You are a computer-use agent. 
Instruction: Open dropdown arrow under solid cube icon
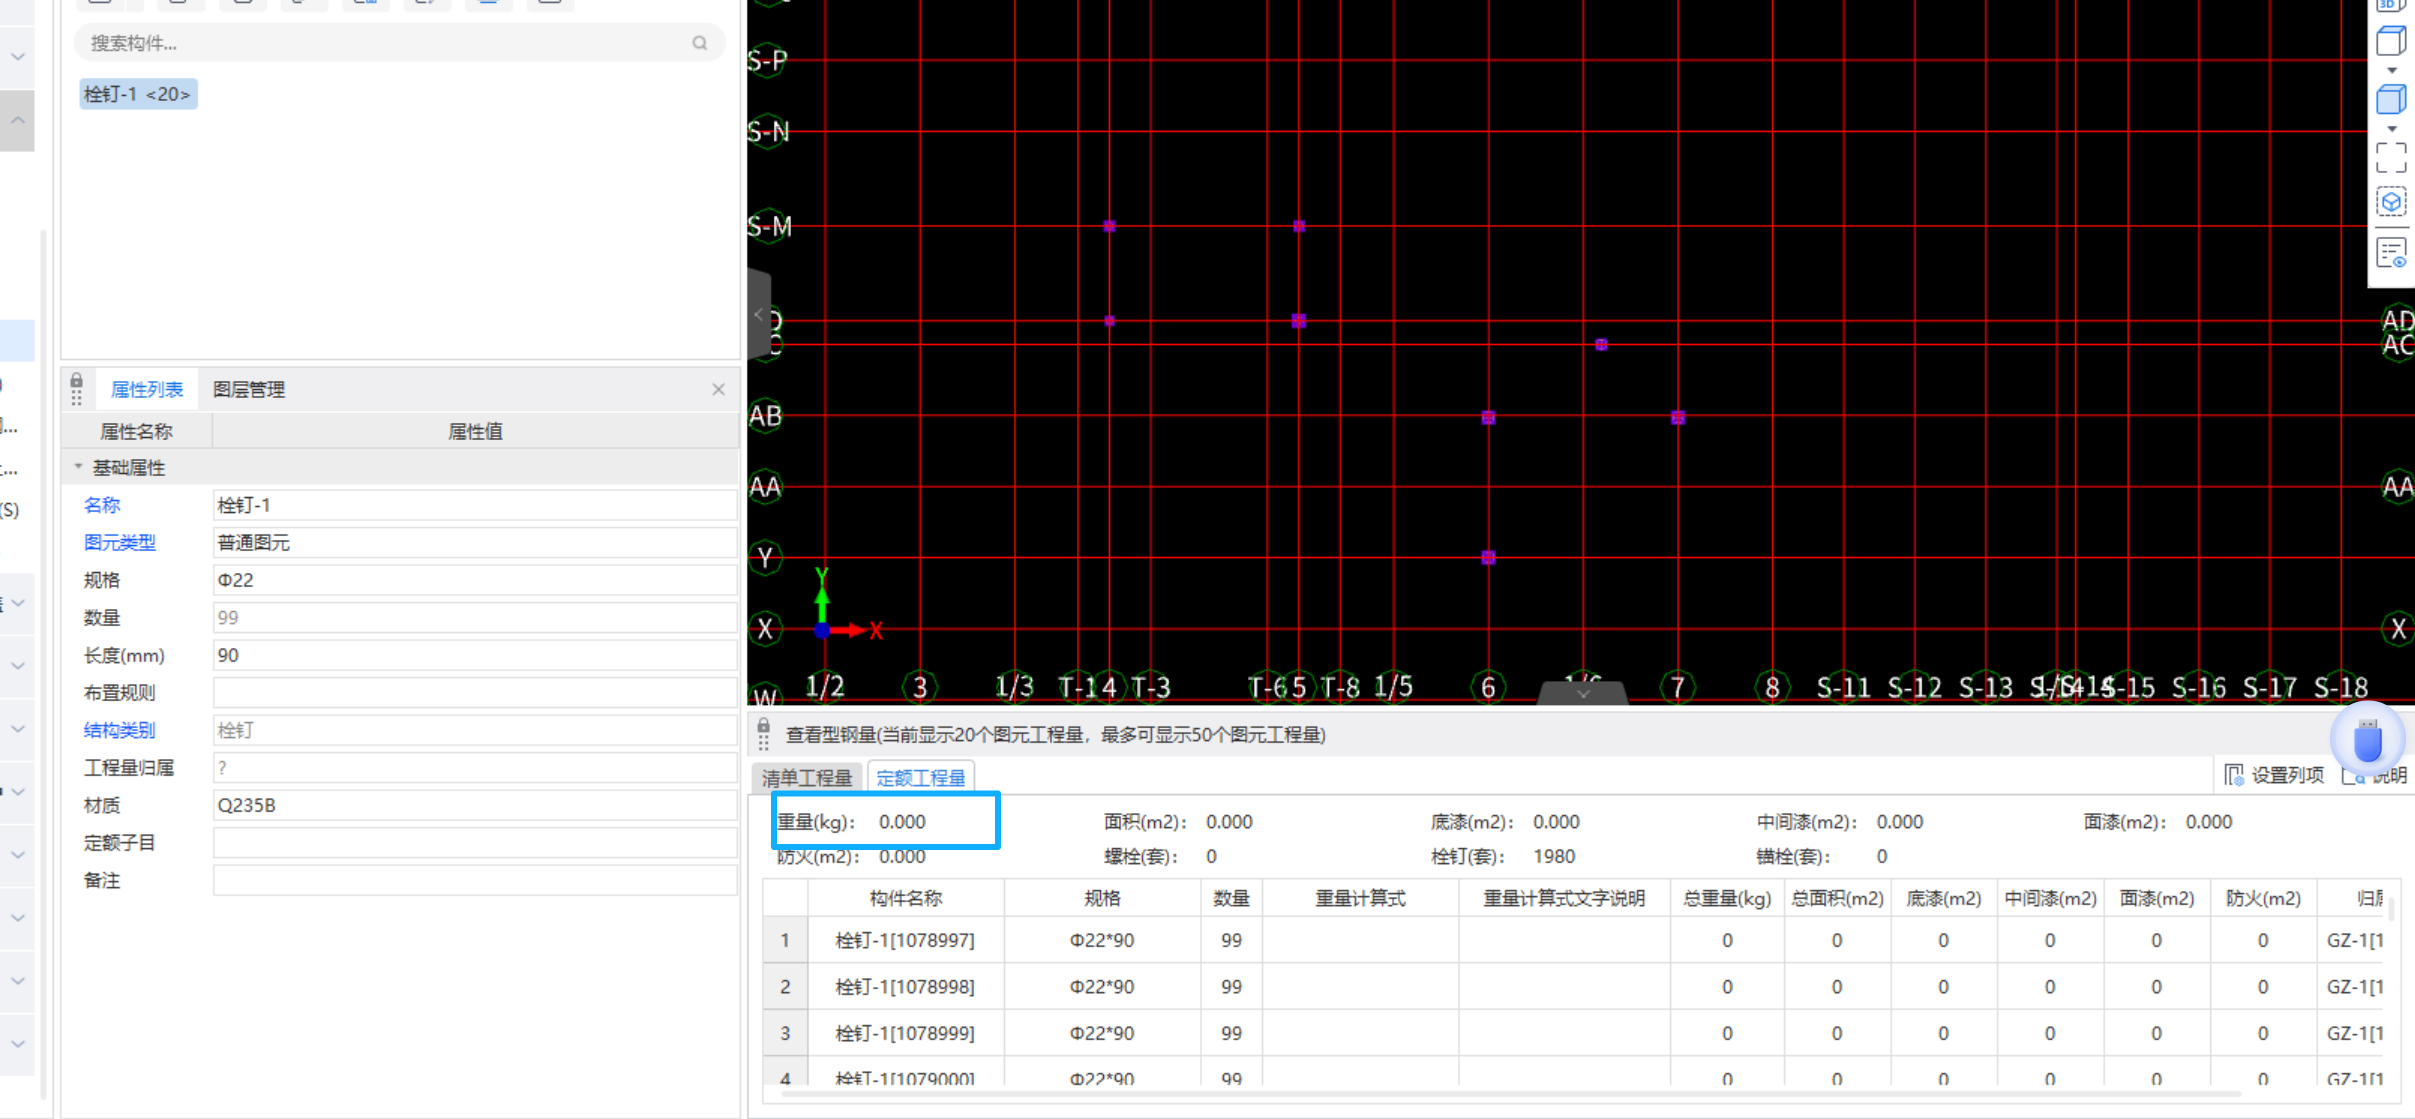(2391, 129)
